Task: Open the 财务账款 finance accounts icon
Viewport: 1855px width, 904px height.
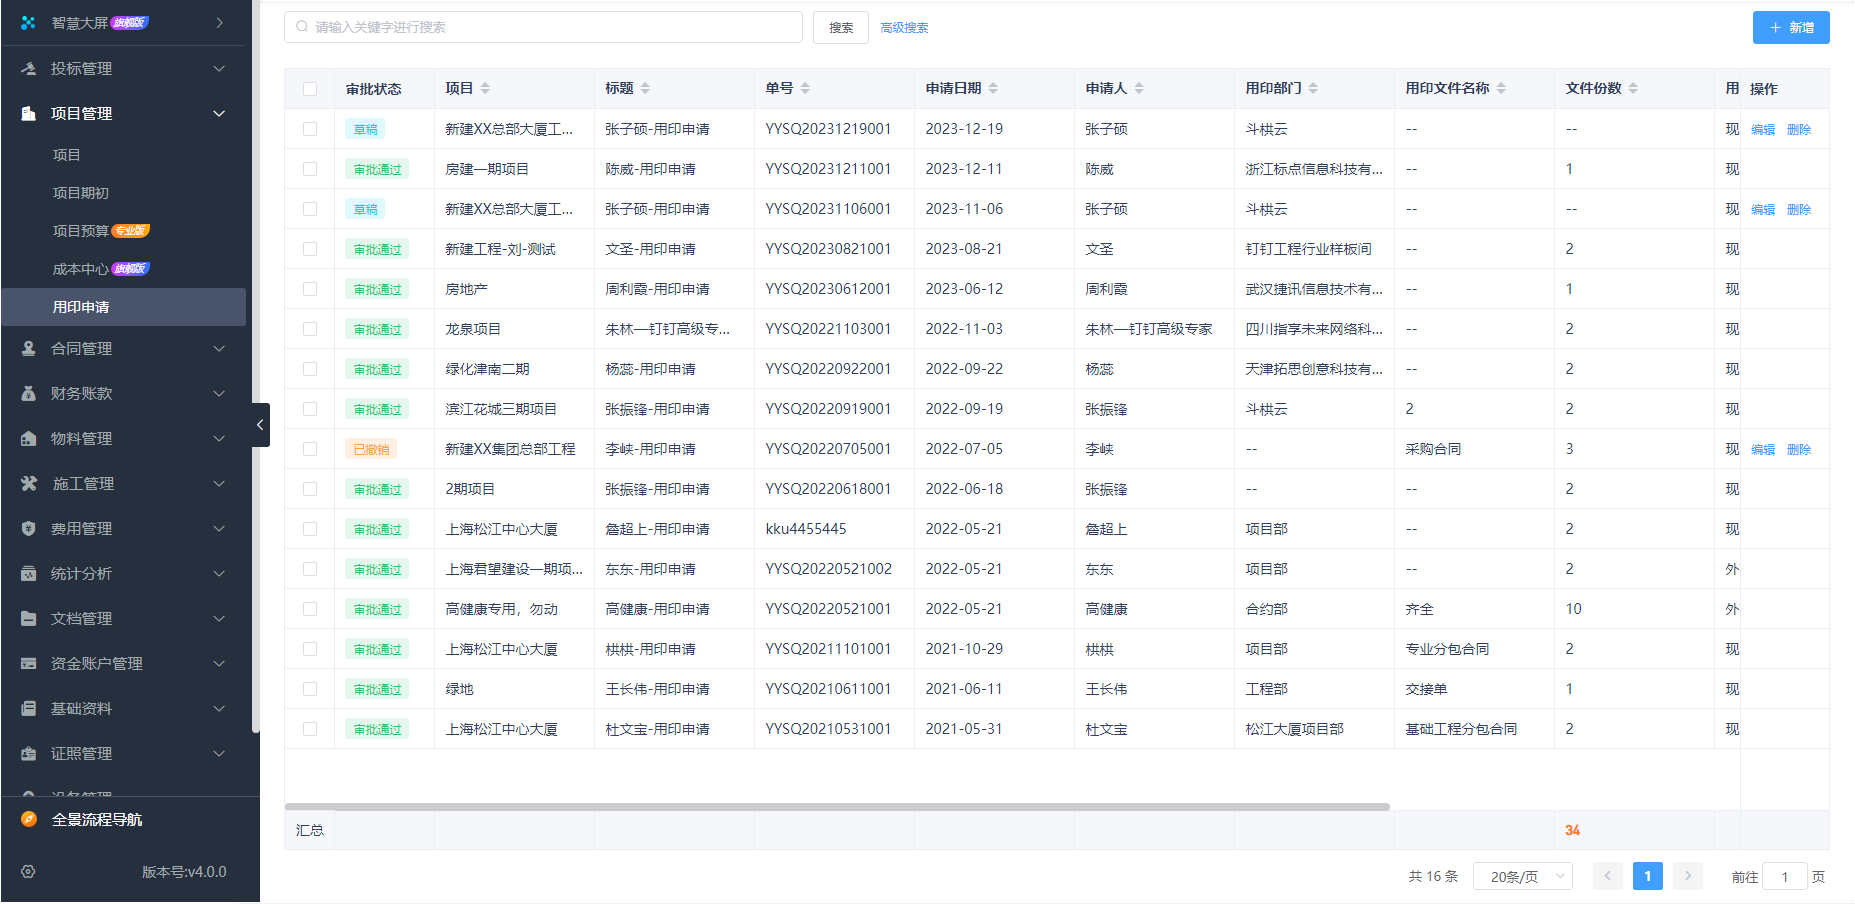Action: tap(27, 393)
